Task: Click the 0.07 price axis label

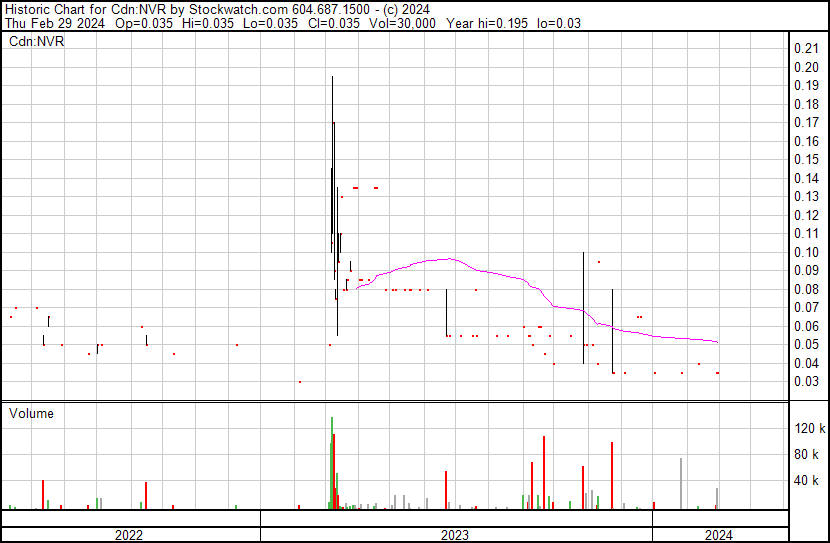Action: pos(806,307)
